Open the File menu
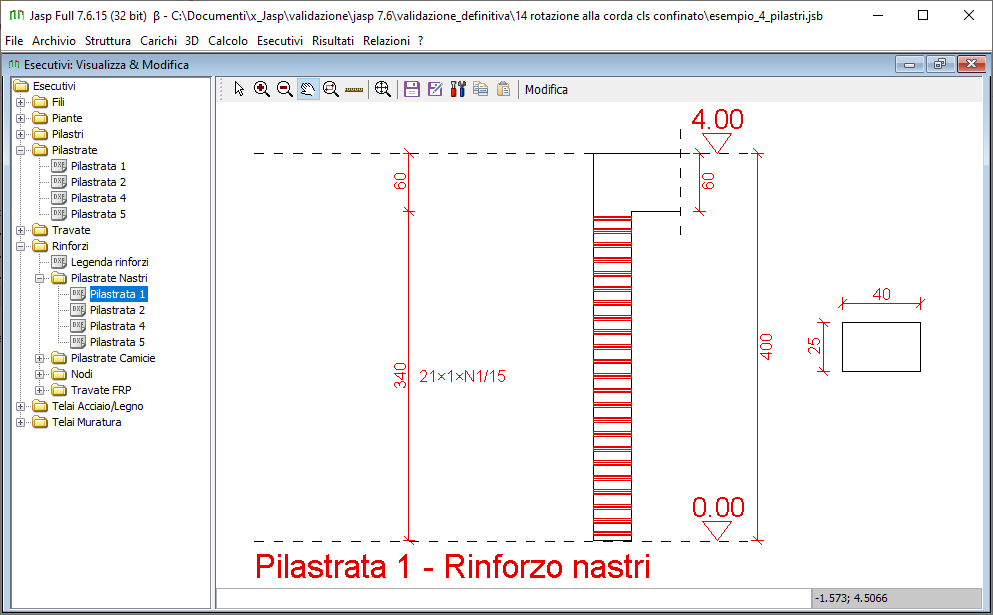993x615 pixels. click(14, 41)
